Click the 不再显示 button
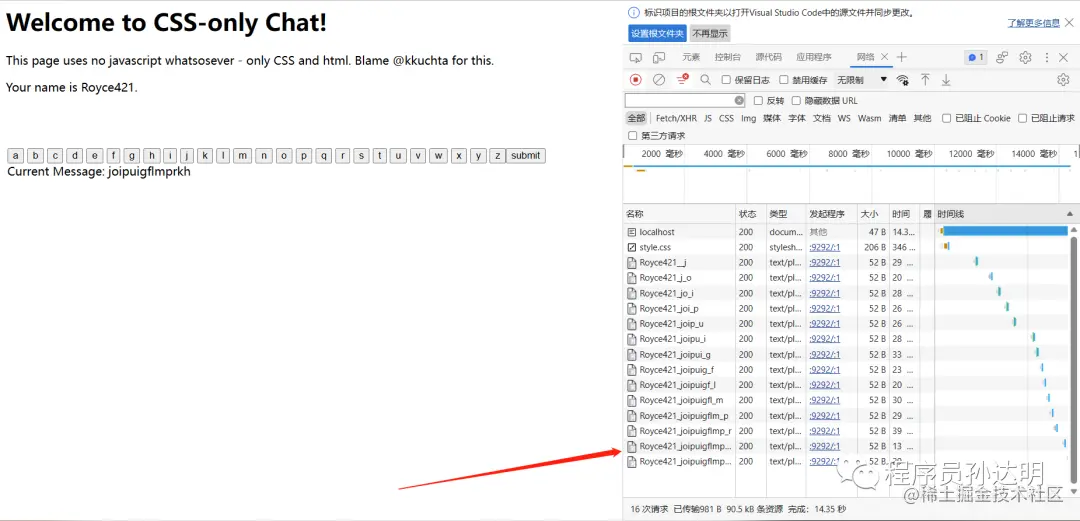 coord(709,34)
